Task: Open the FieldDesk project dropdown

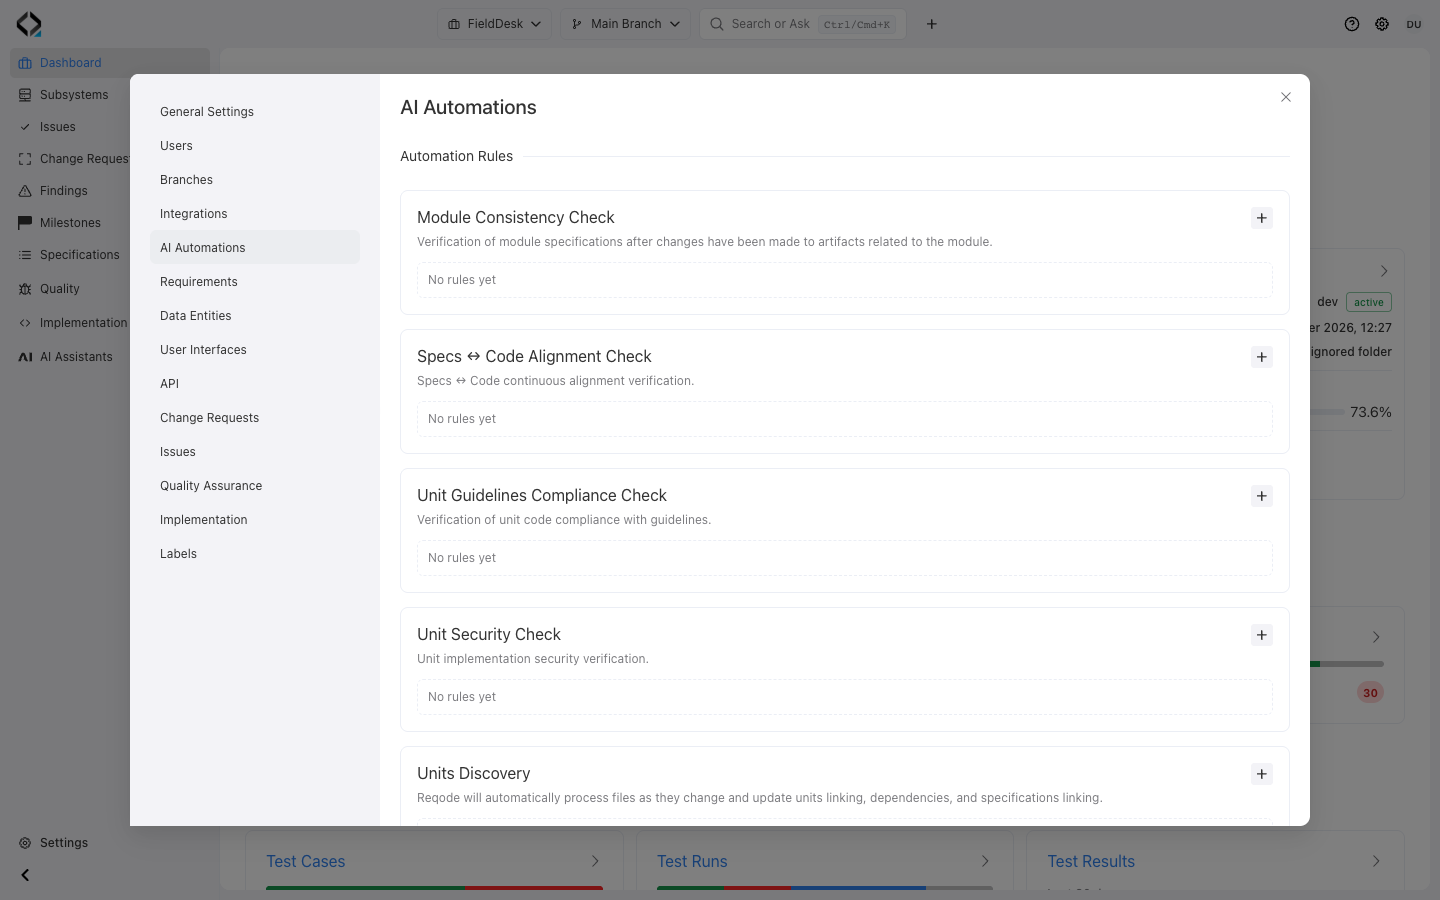Action: pos(494,24)
